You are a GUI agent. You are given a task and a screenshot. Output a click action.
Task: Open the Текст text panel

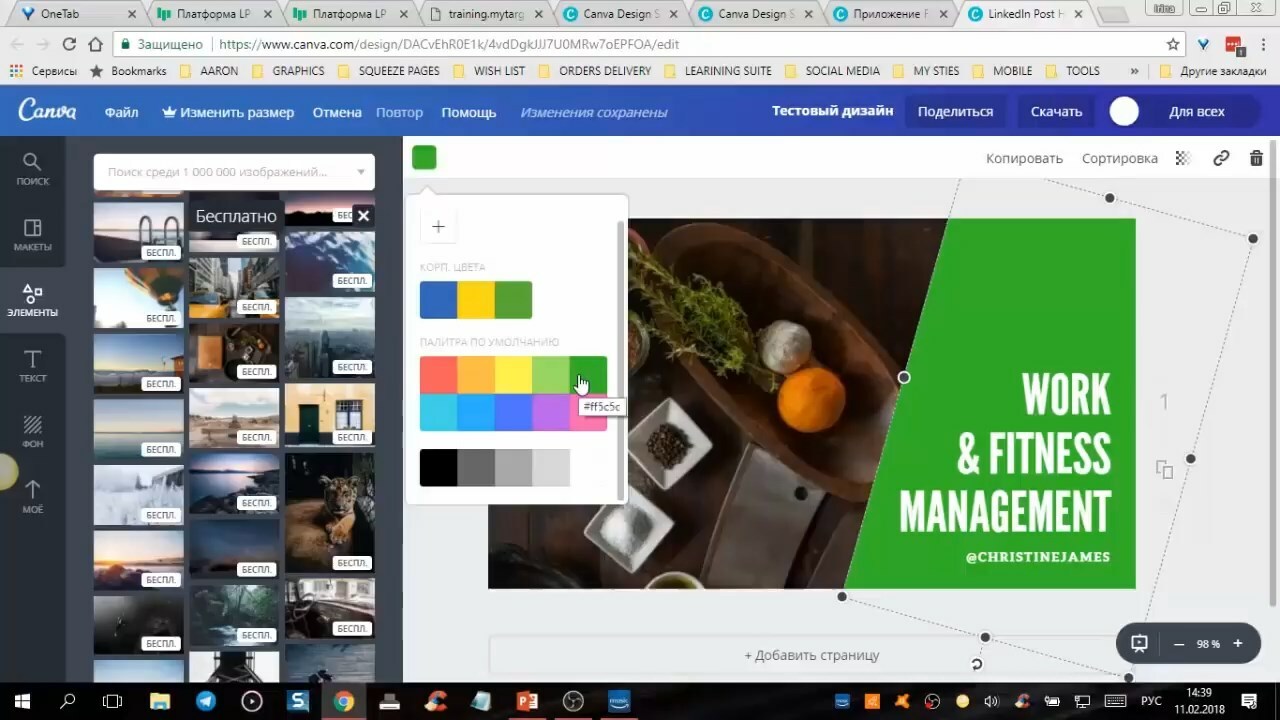coord(32,366)
